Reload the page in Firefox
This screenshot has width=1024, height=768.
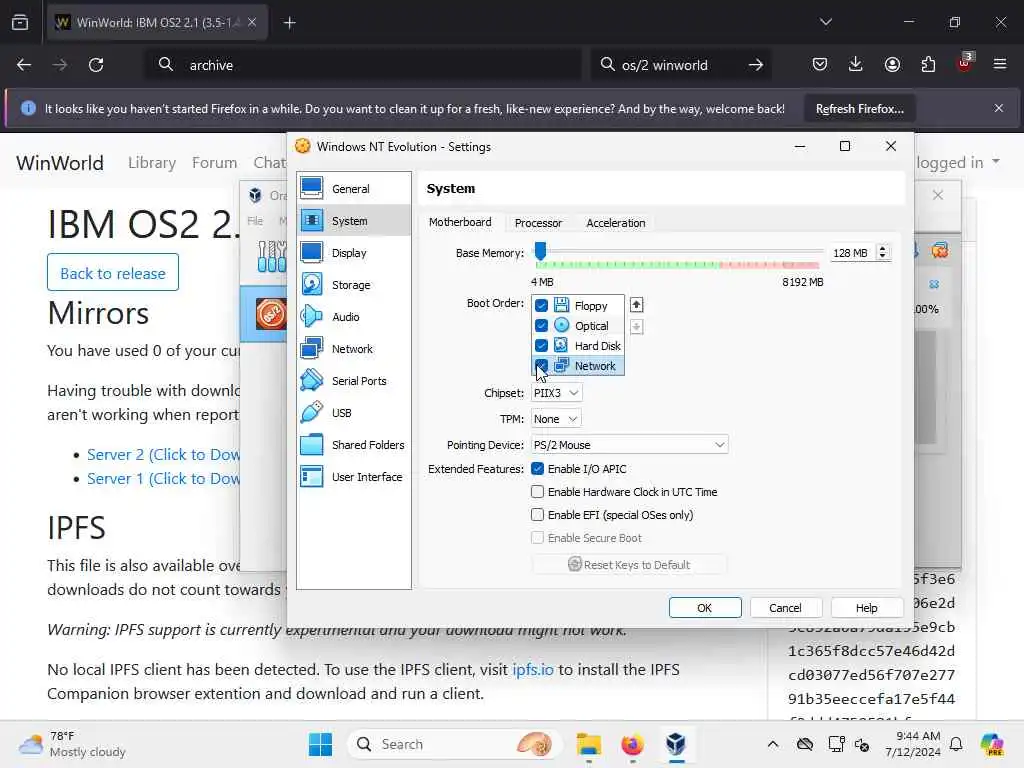click(x=96, y=65)
